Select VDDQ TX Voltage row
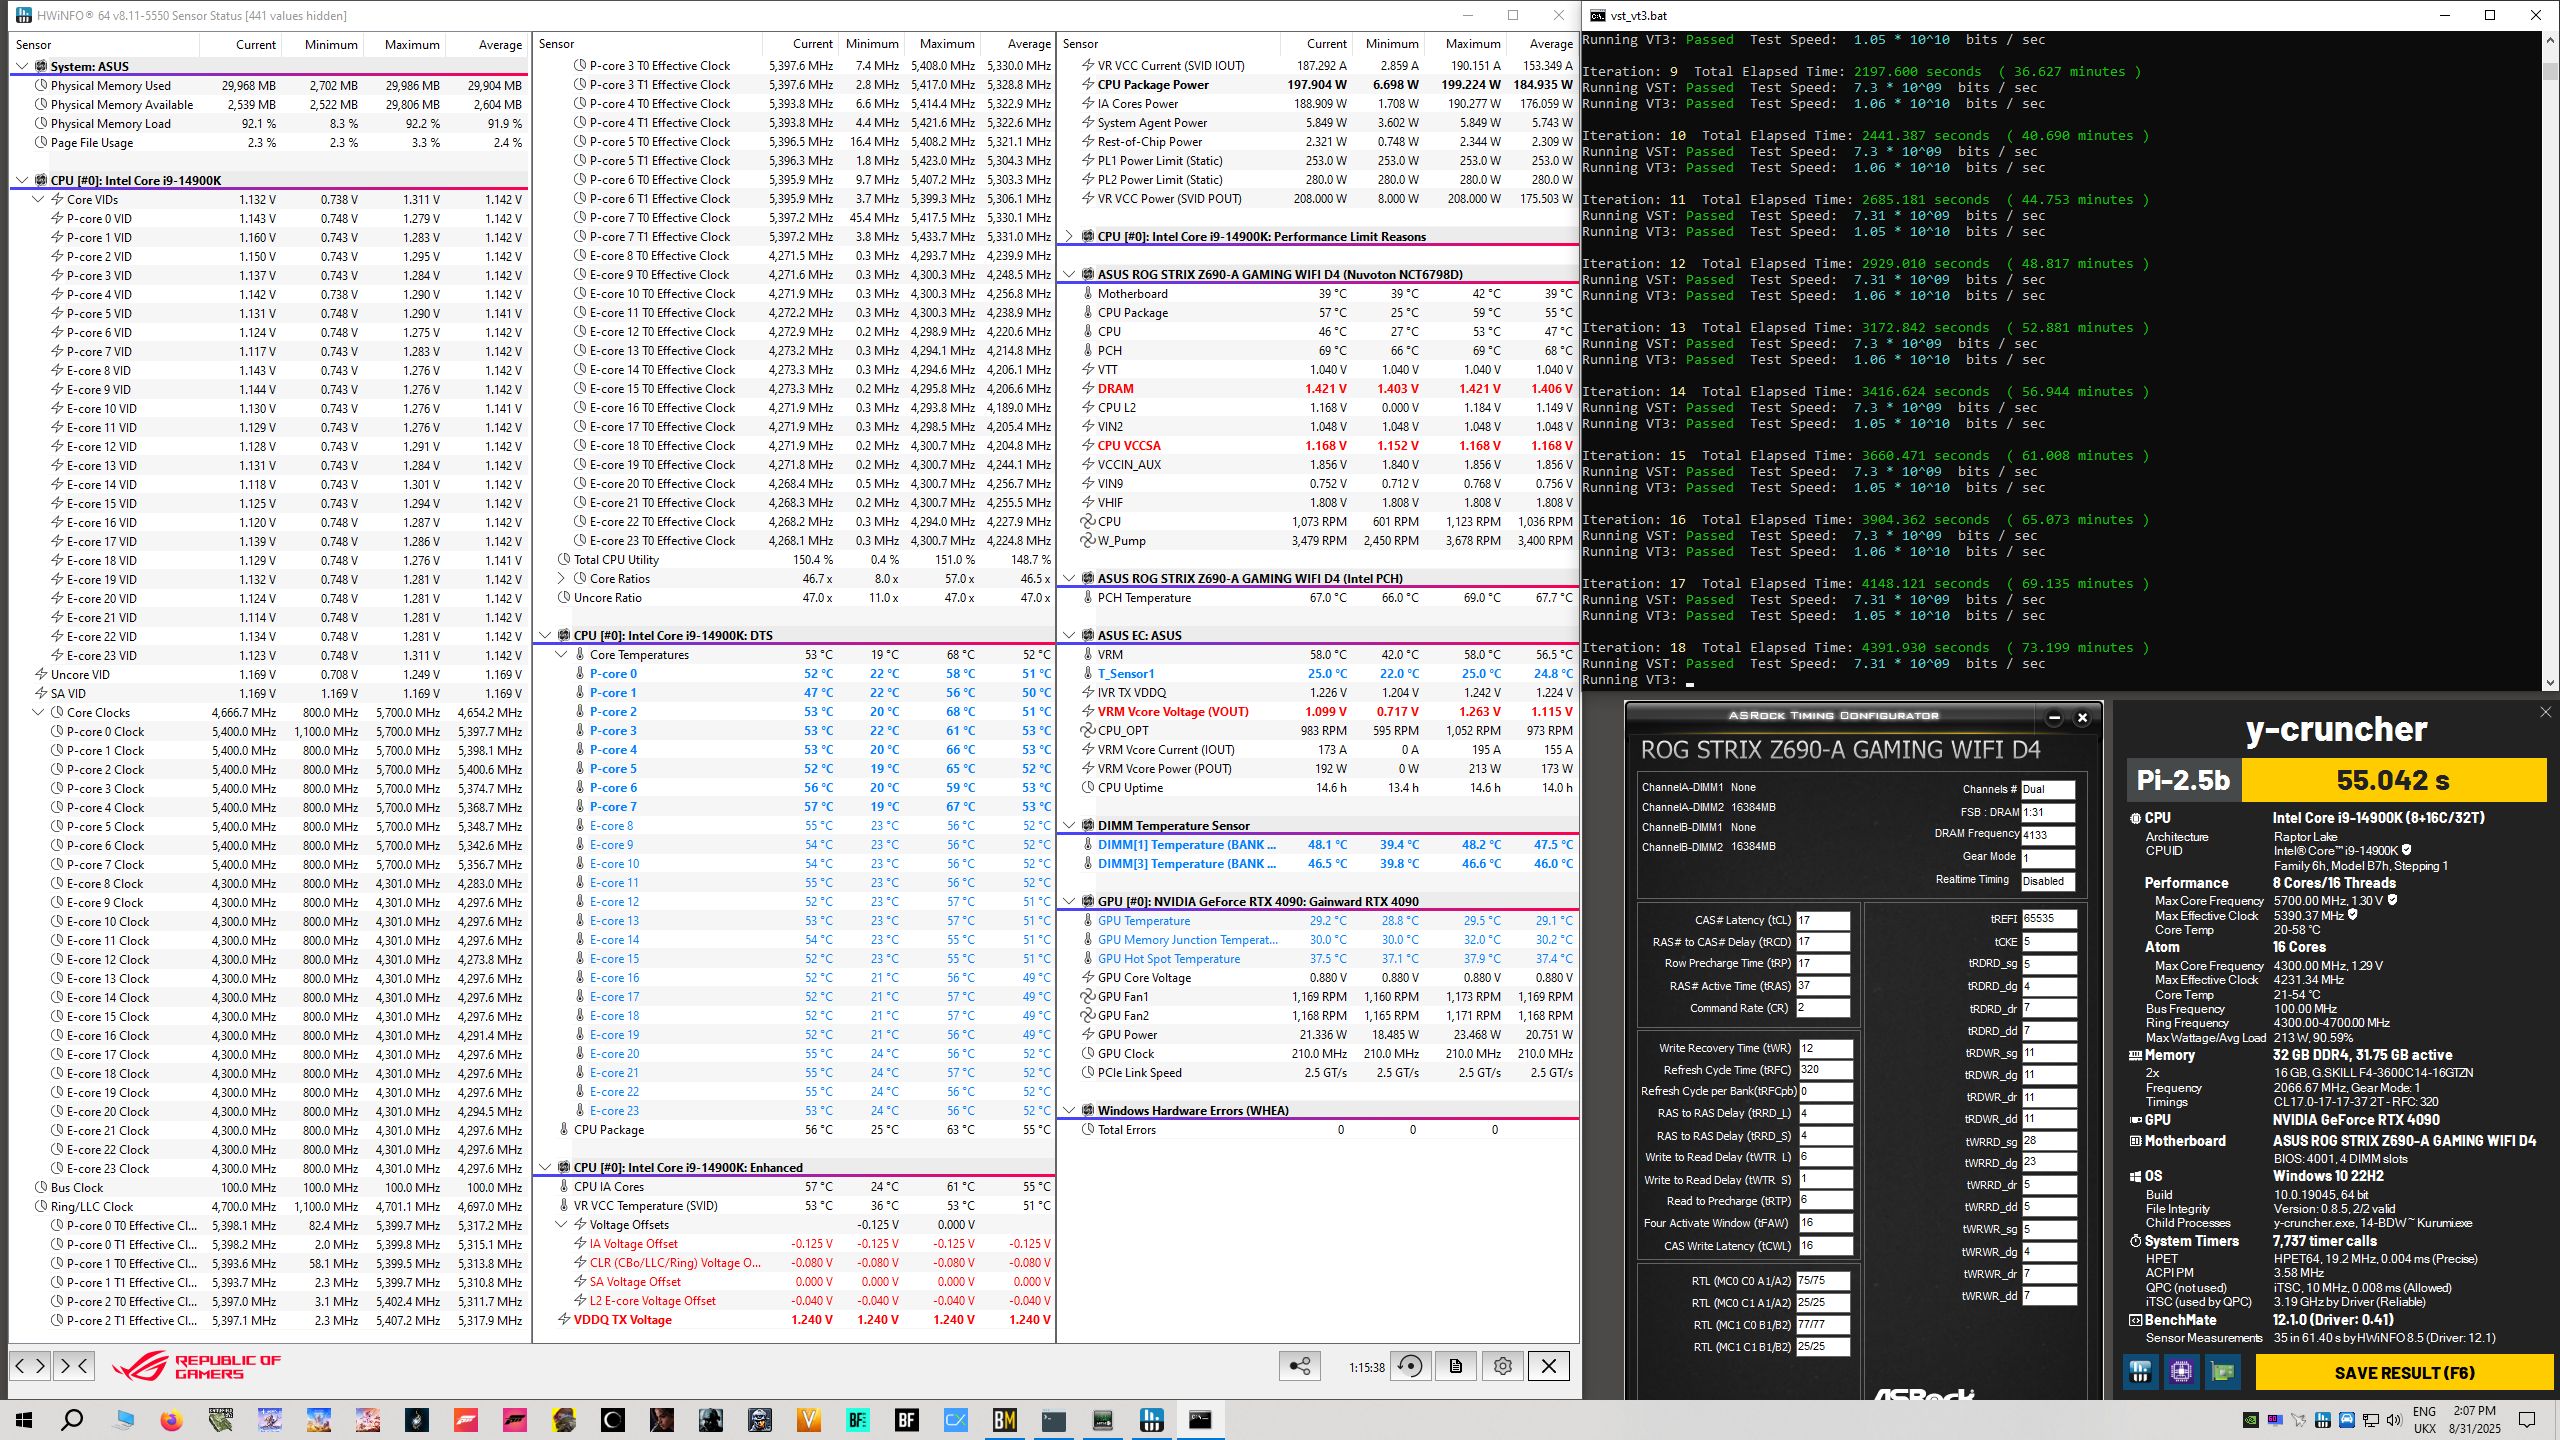This screenshot has height=1440, width=2560. click(794, 1320)
